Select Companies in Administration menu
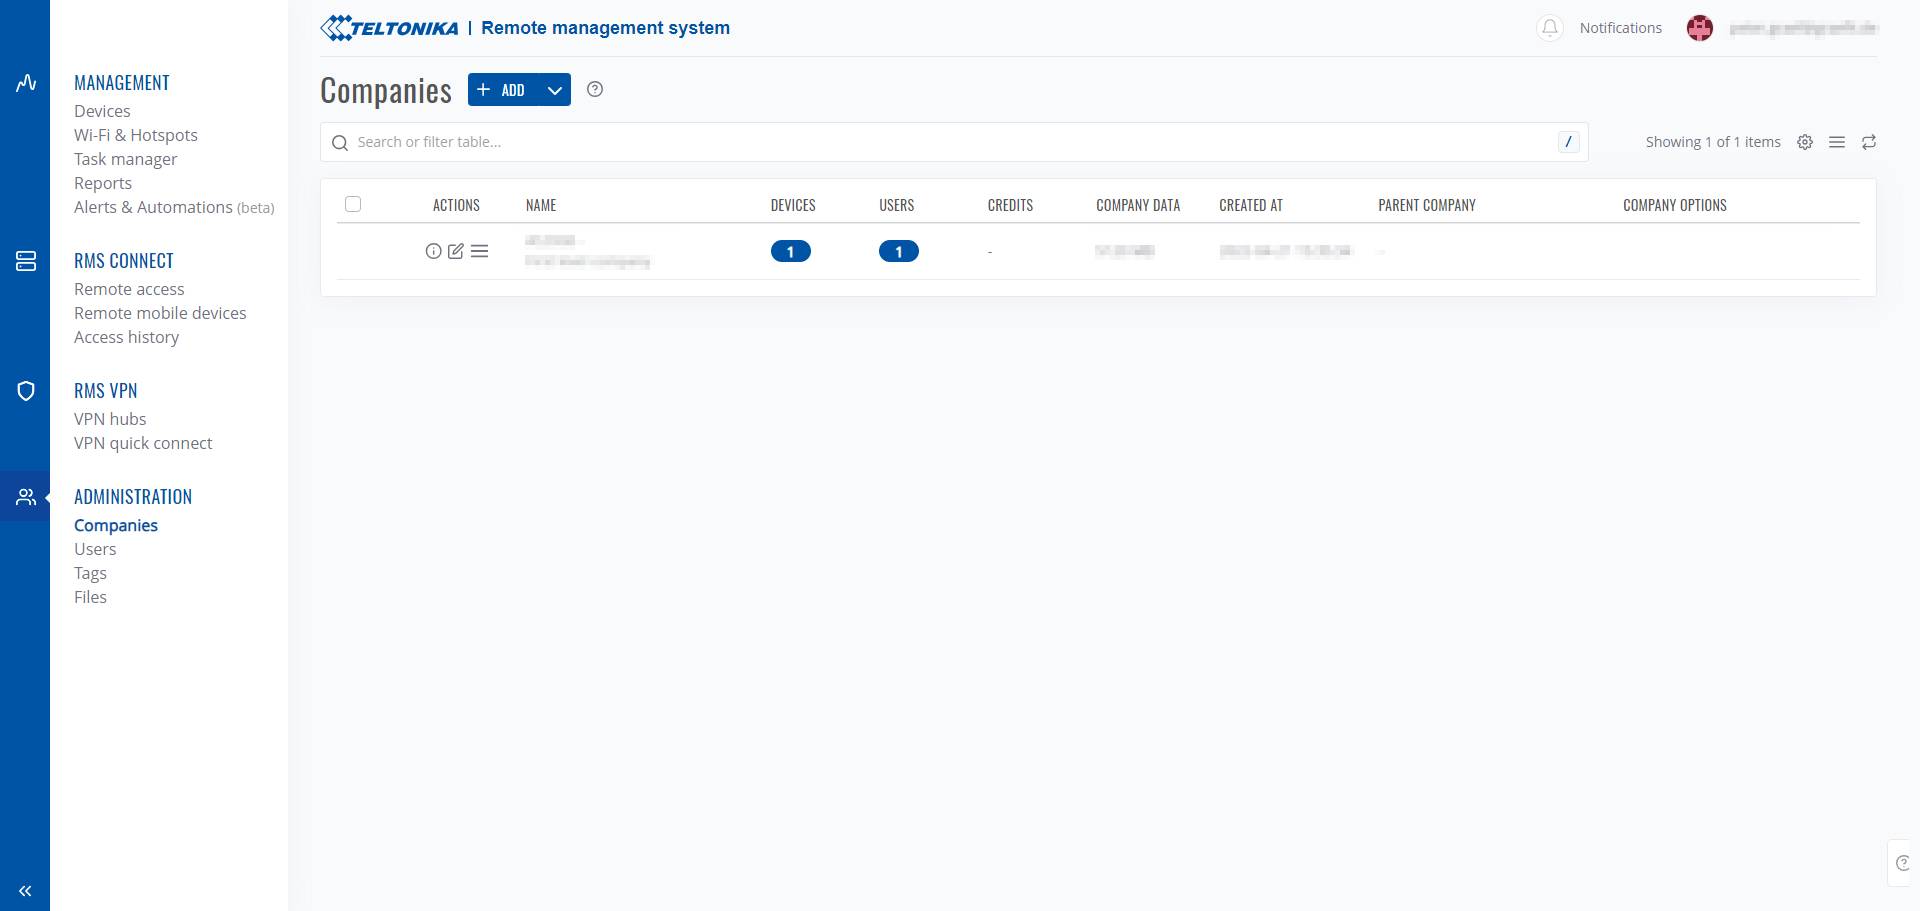 116,525
